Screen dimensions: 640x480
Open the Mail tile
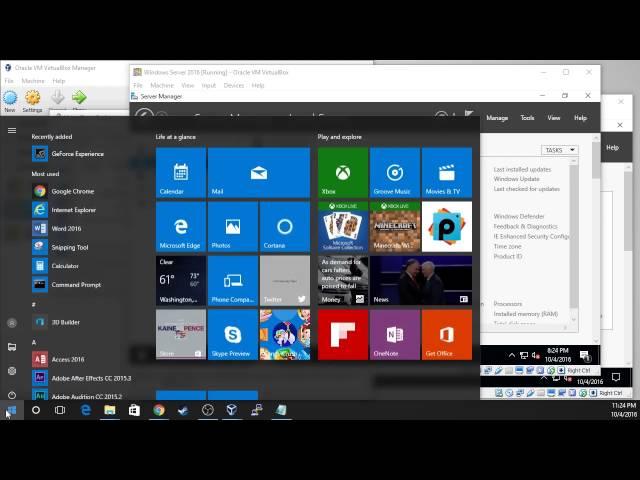[259, 173]
